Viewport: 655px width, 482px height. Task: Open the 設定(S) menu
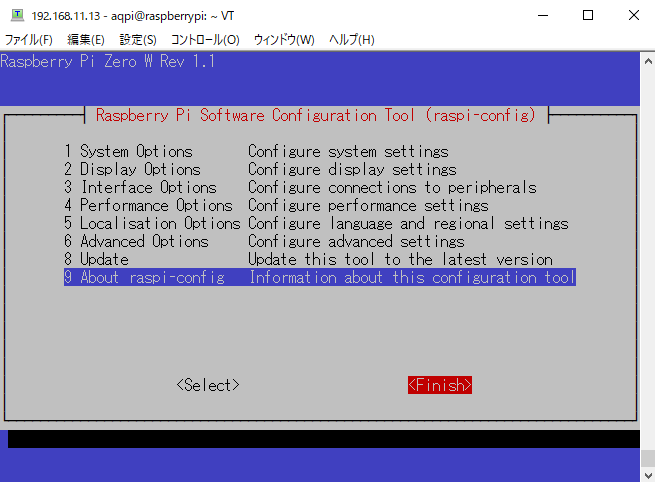tap(138, 40)
